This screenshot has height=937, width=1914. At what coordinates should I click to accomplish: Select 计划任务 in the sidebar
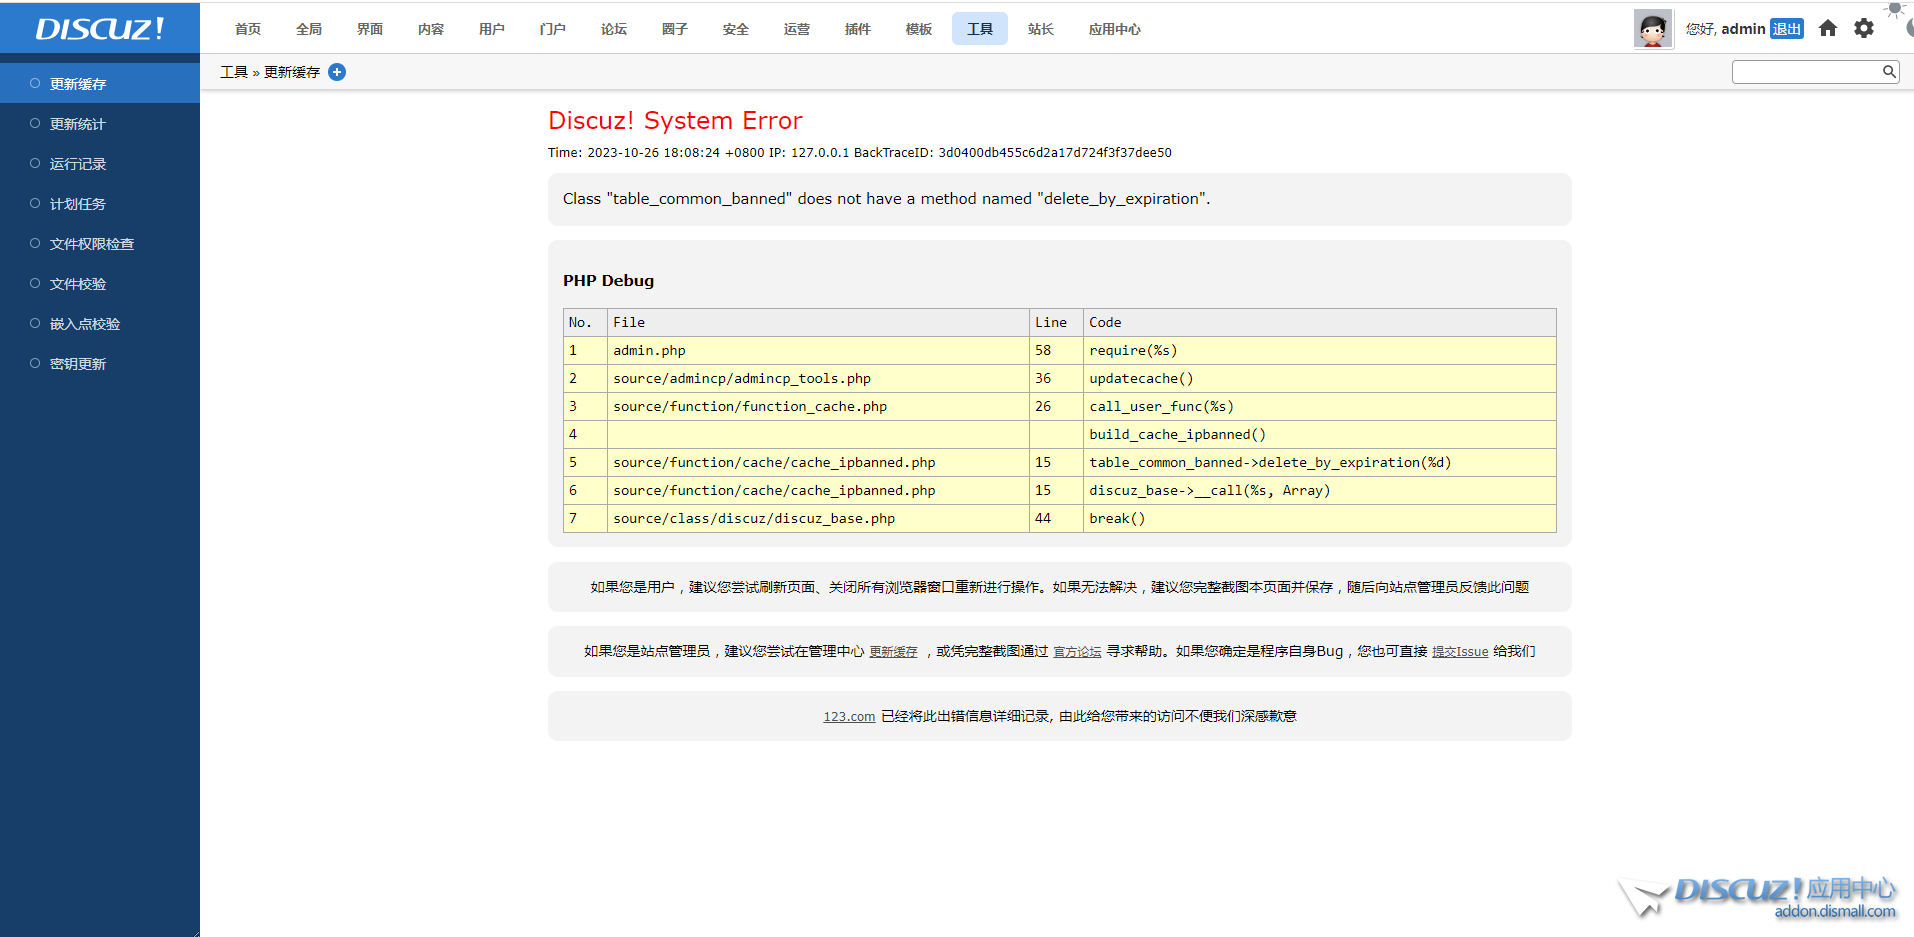tap(77, 204)
